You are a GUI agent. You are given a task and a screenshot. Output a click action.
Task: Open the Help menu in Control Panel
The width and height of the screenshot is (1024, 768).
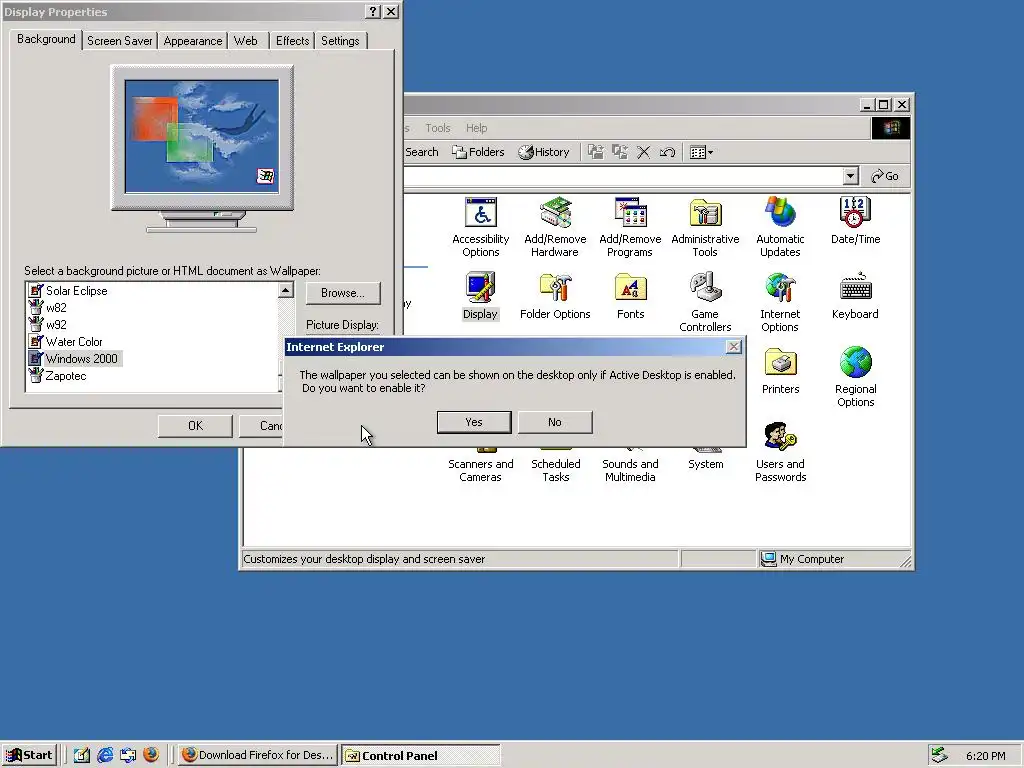coord(477,128)
